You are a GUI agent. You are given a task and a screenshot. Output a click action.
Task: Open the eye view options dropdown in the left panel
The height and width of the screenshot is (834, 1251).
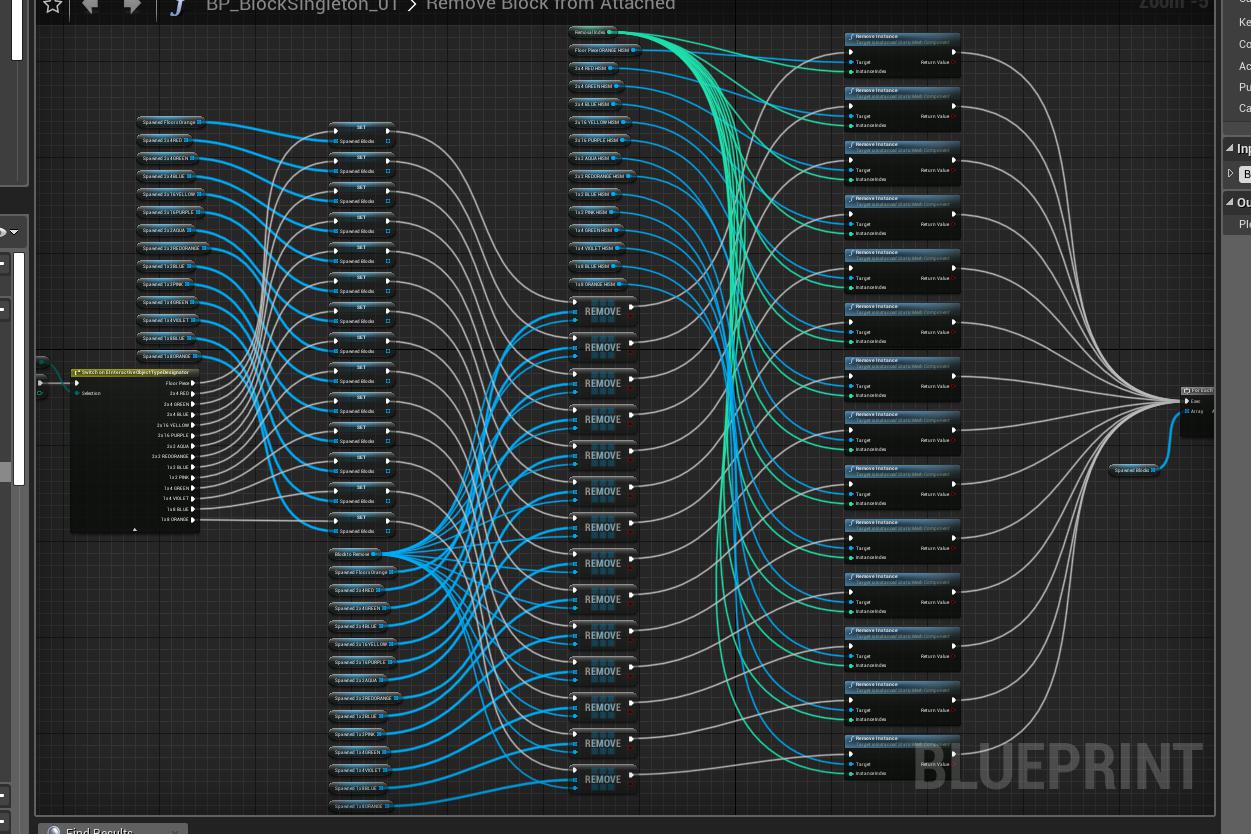pos(8,232)
